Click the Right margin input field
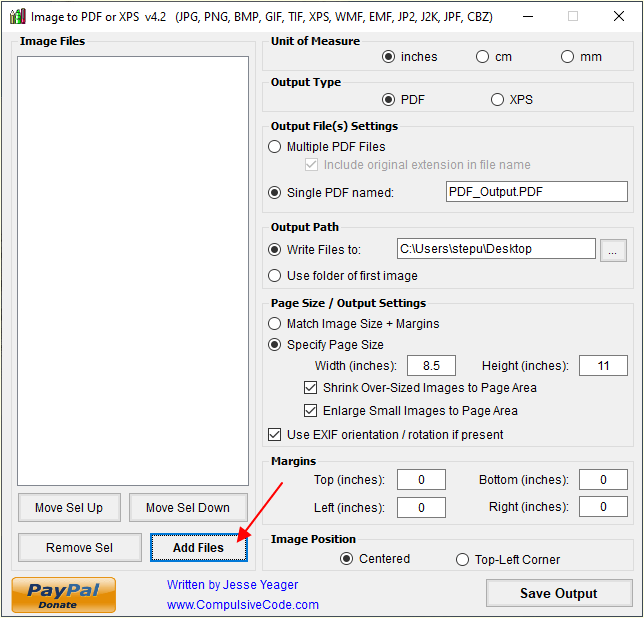Image resolution: width=644 pixels, height=618 pixels. pos(603,507)
